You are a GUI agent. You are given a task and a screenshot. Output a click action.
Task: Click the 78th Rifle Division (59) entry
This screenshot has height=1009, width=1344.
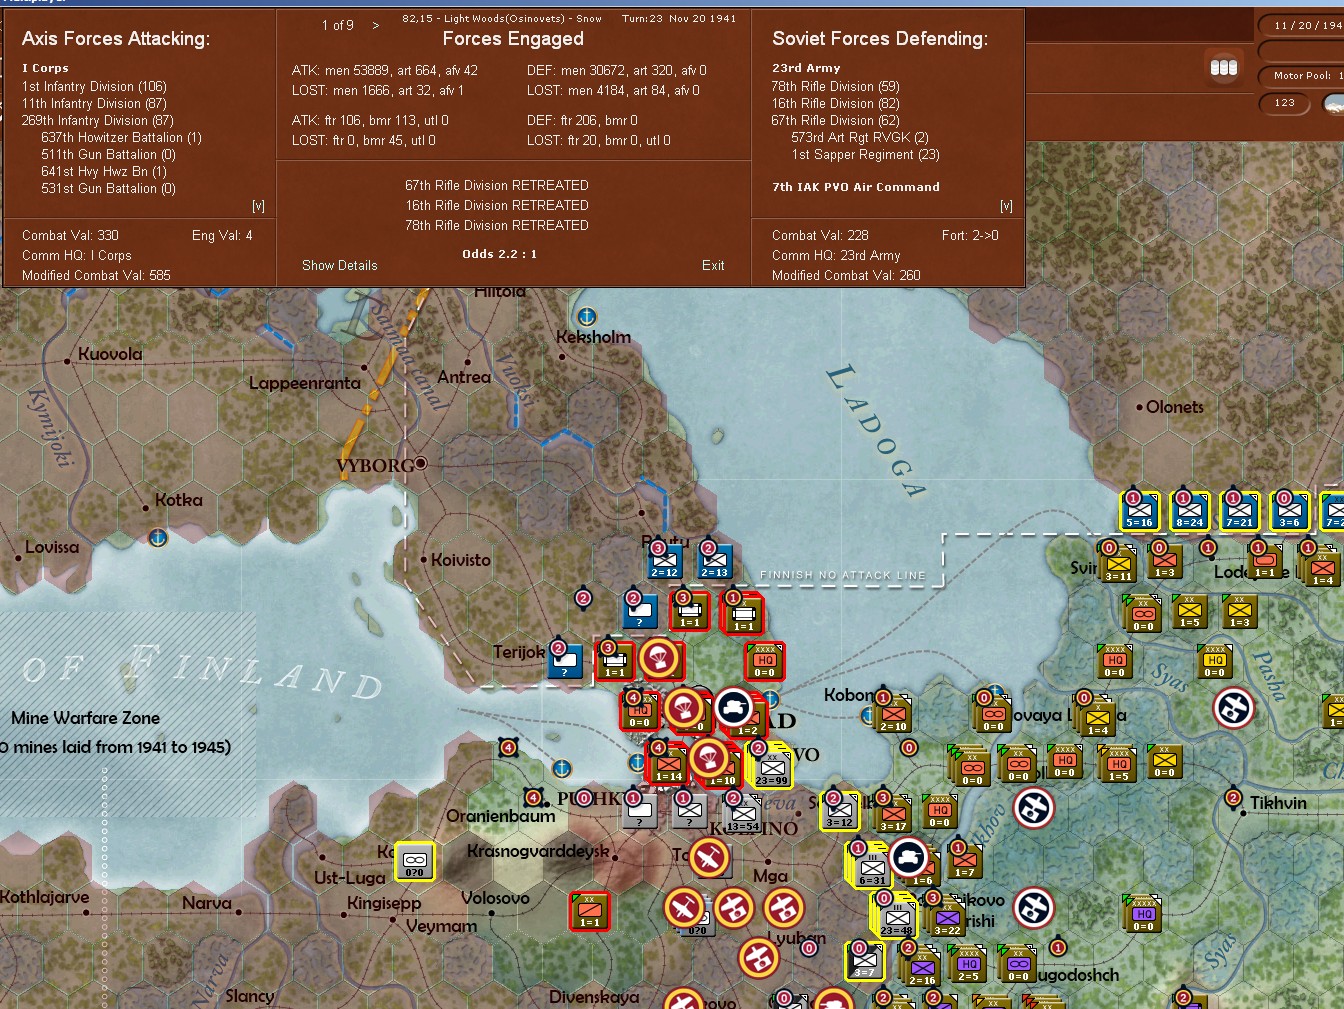[836, 87]
